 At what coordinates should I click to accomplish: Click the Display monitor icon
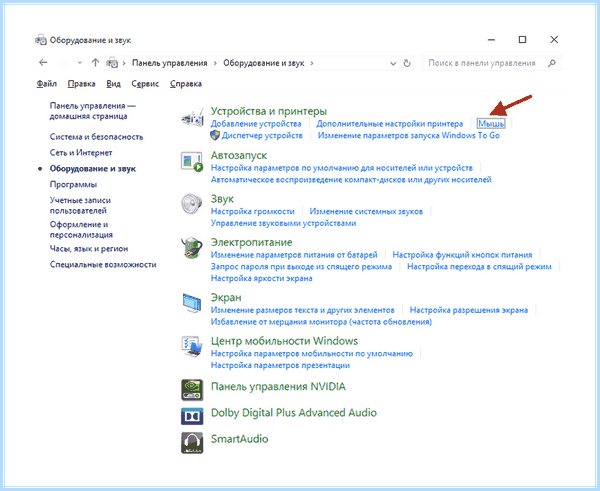[x=192, y=303]
